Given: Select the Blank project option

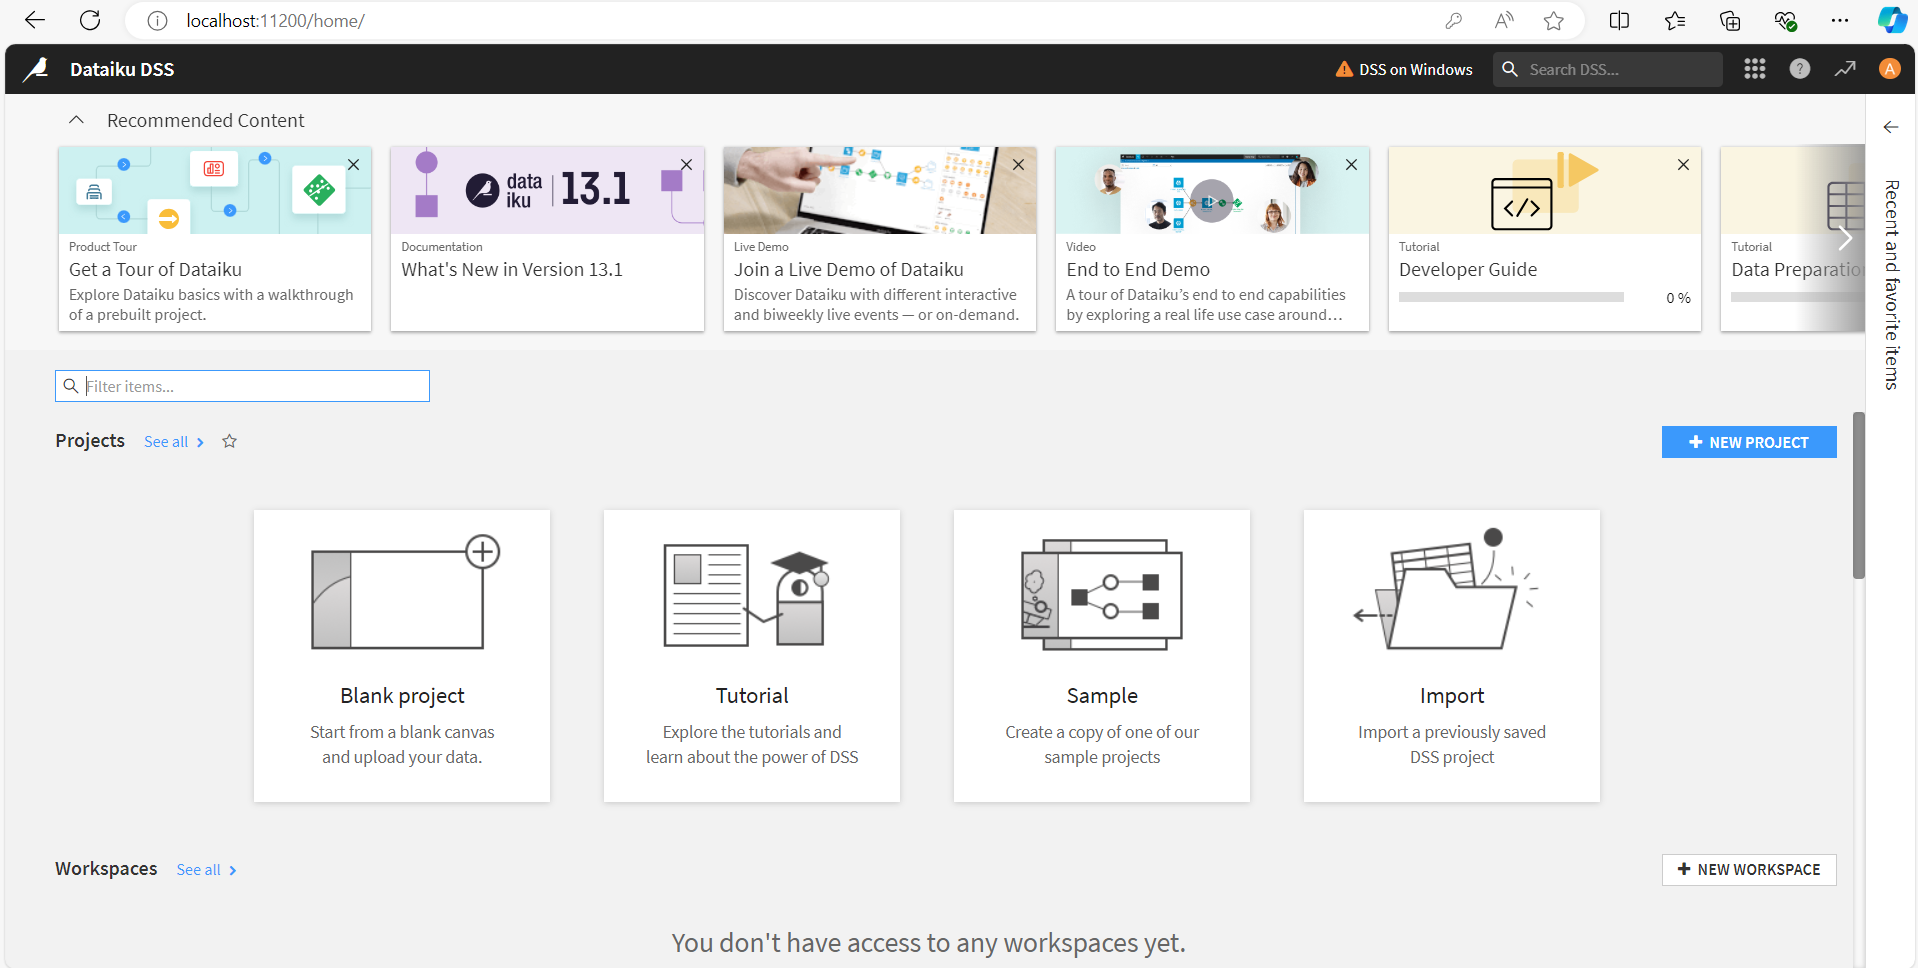Looking at the screenshot, I should click(x=402, y=655).
